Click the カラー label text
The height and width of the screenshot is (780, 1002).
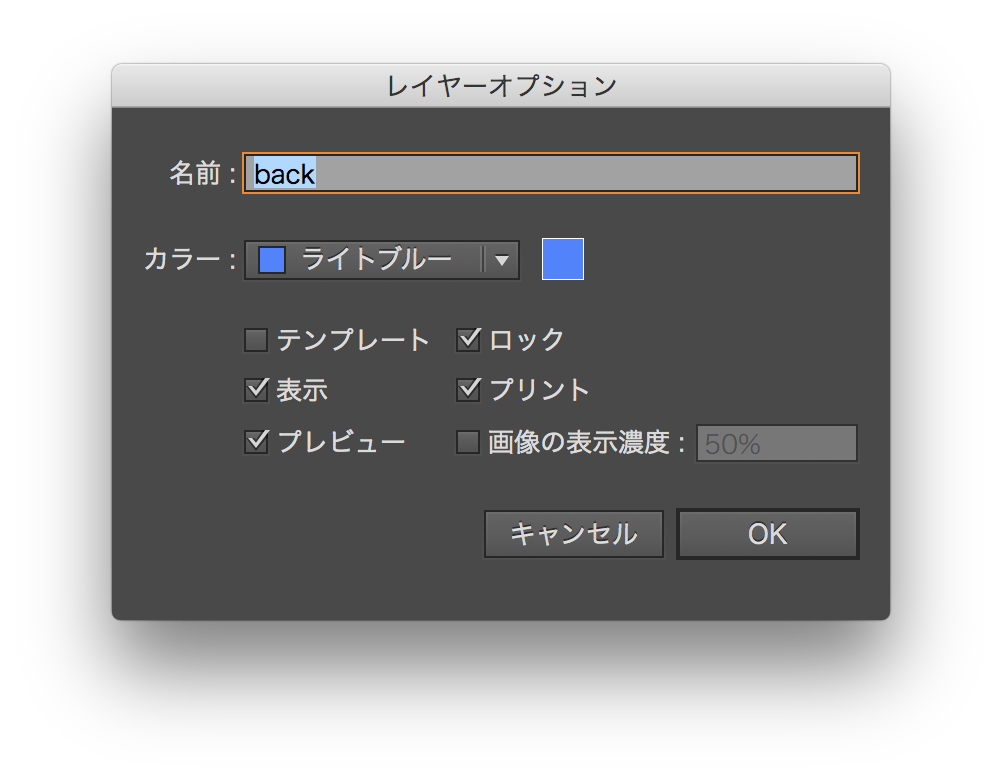[182, 260]
